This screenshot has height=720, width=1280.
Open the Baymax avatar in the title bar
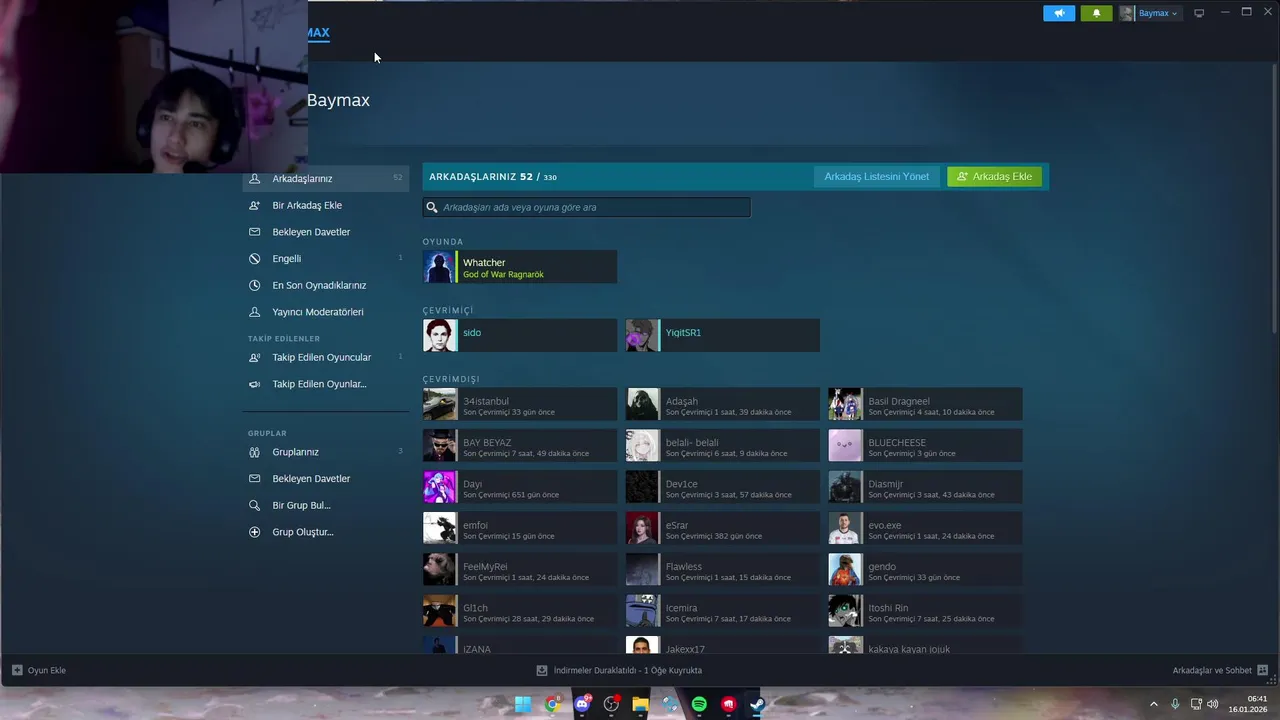(1127, 13)
